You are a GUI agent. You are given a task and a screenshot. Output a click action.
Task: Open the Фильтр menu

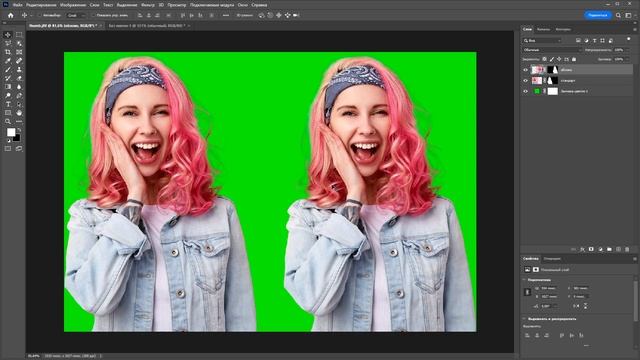pos(148,5)
